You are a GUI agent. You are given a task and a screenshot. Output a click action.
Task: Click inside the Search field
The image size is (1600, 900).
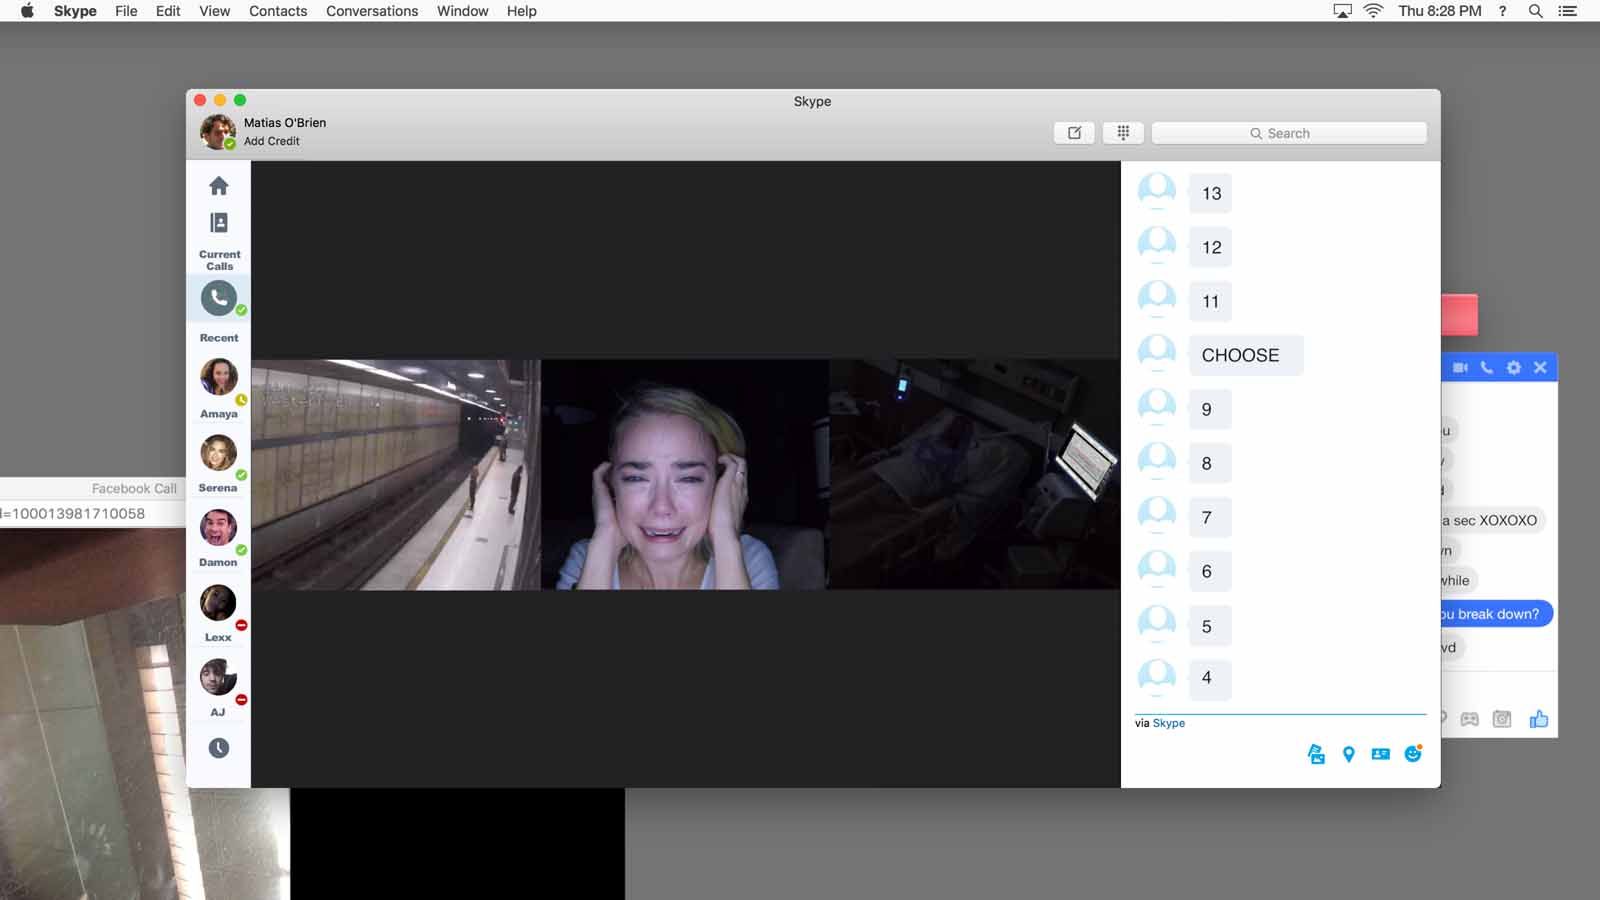[x=1288, y=132]
